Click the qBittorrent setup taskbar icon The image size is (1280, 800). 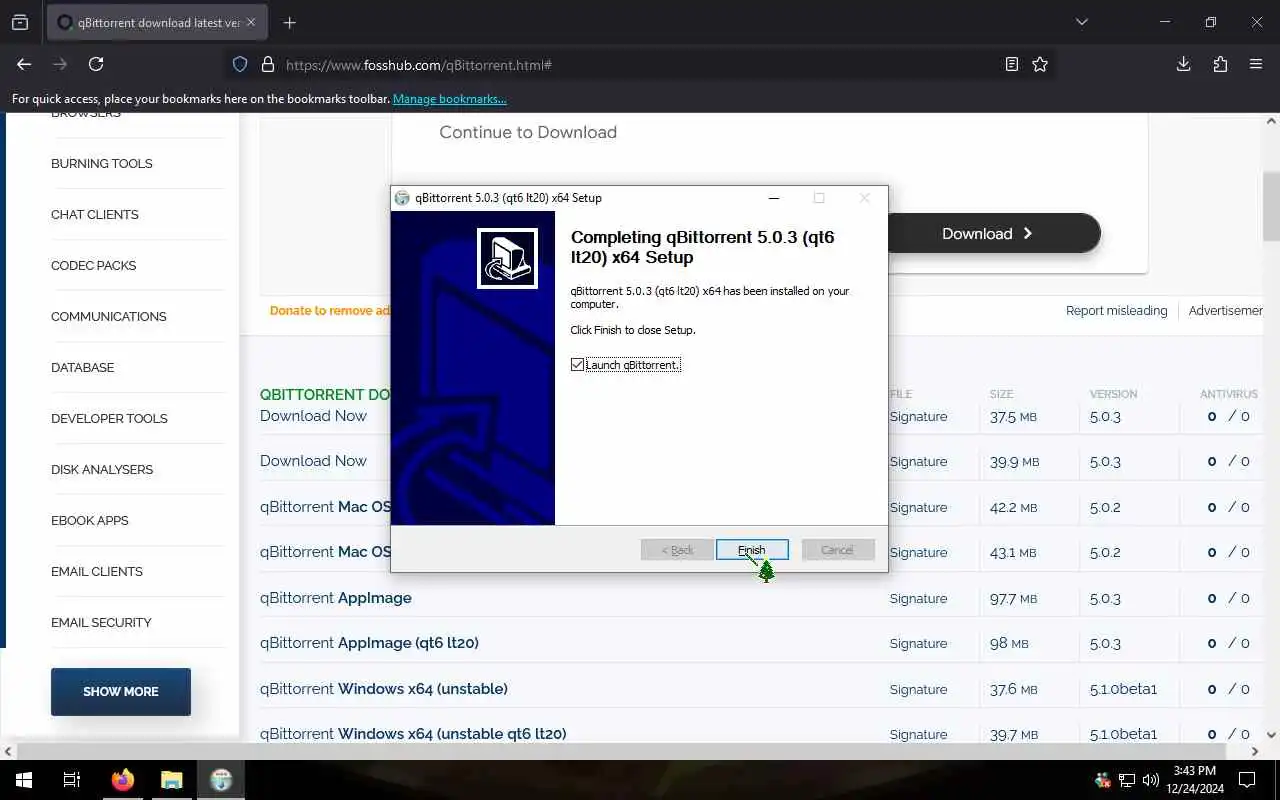[x=221, y=780]
